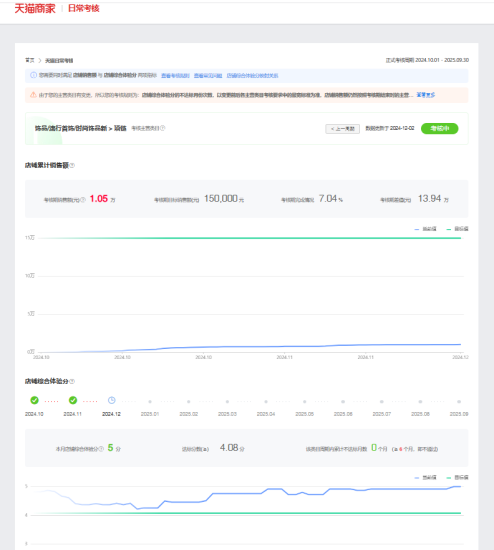Image resolution: width=494 pixels, height=550 pixels.
Task: Select the 2025.06 month marker dot
Action: click(343, 401)
